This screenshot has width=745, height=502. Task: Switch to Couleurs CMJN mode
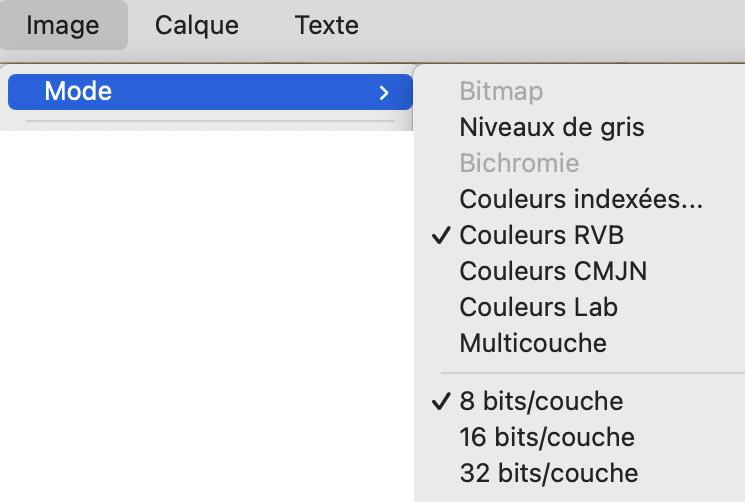point(553,271)
